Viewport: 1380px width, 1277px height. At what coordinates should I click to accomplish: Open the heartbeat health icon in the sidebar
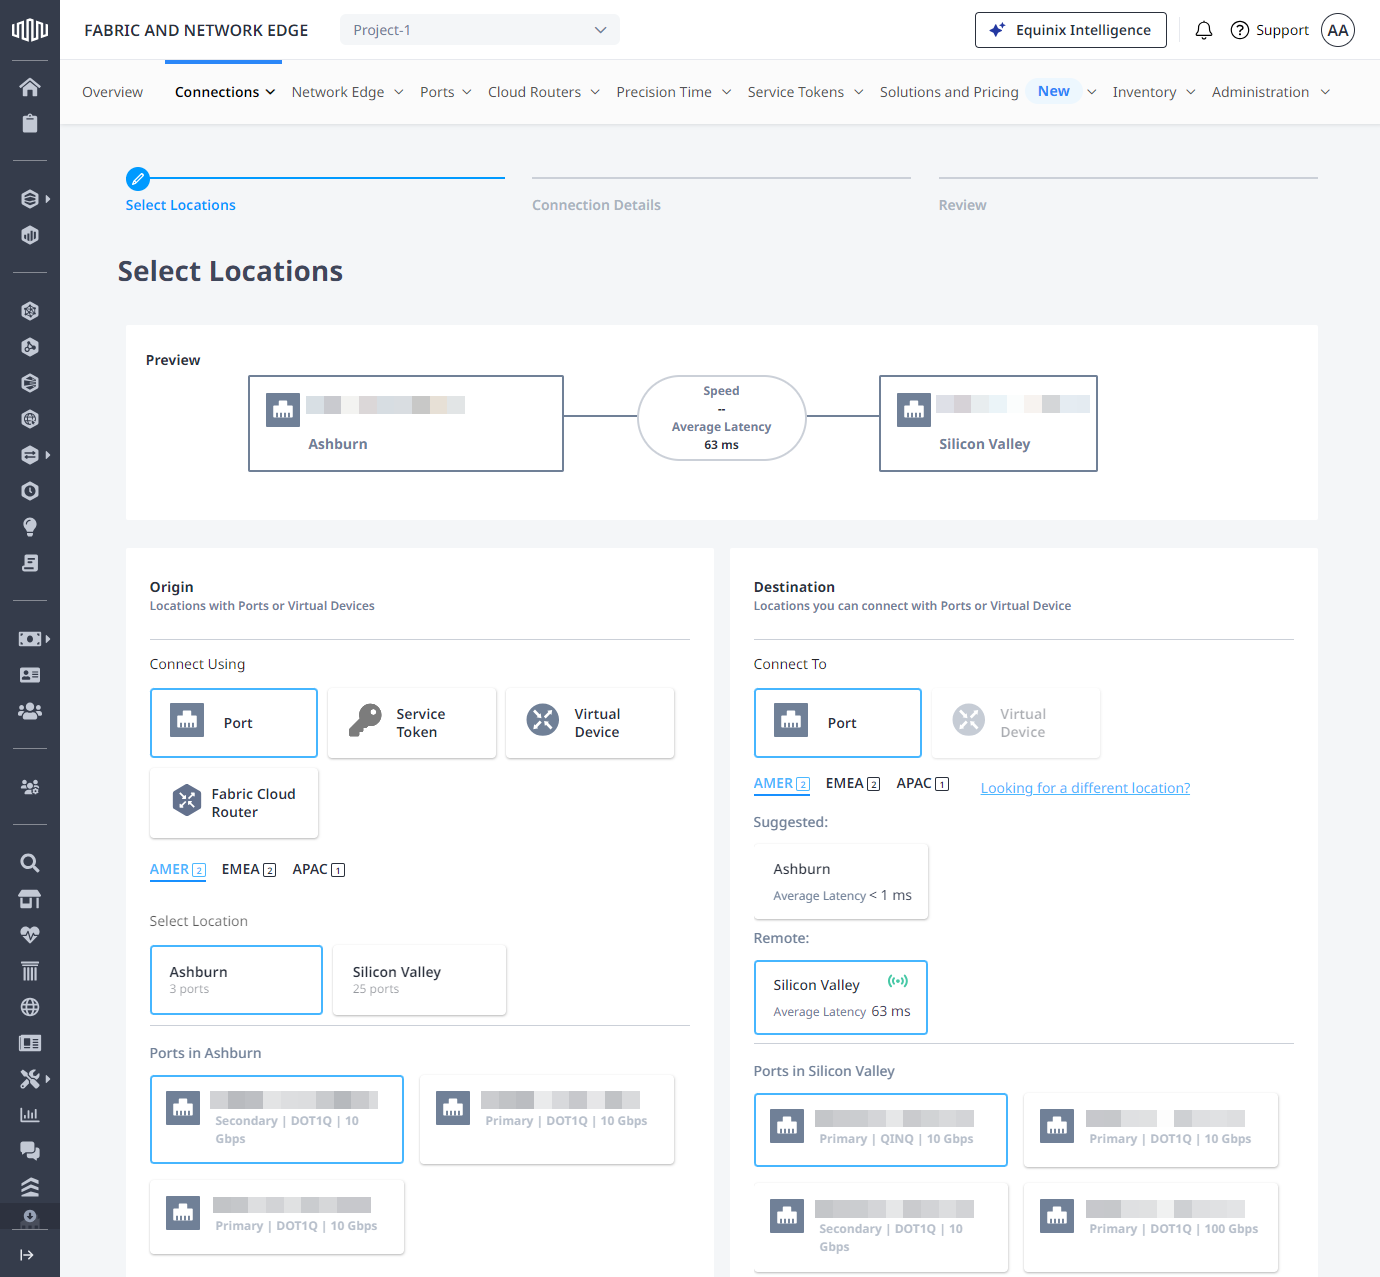pyautogui.click(x=30, y=935)
